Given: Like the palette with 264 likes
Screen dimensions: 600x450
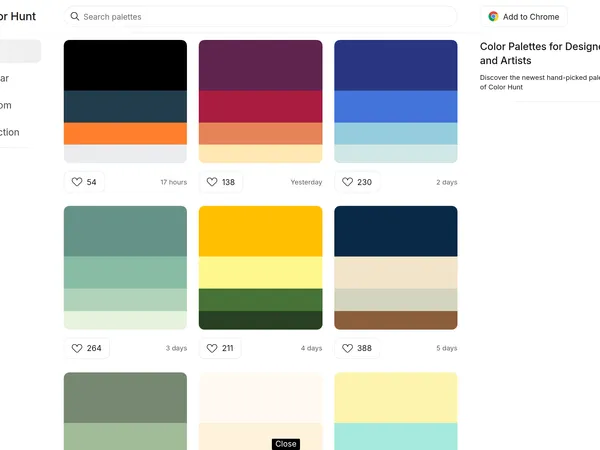Looking at the screenshot, I should click(86, 348).
